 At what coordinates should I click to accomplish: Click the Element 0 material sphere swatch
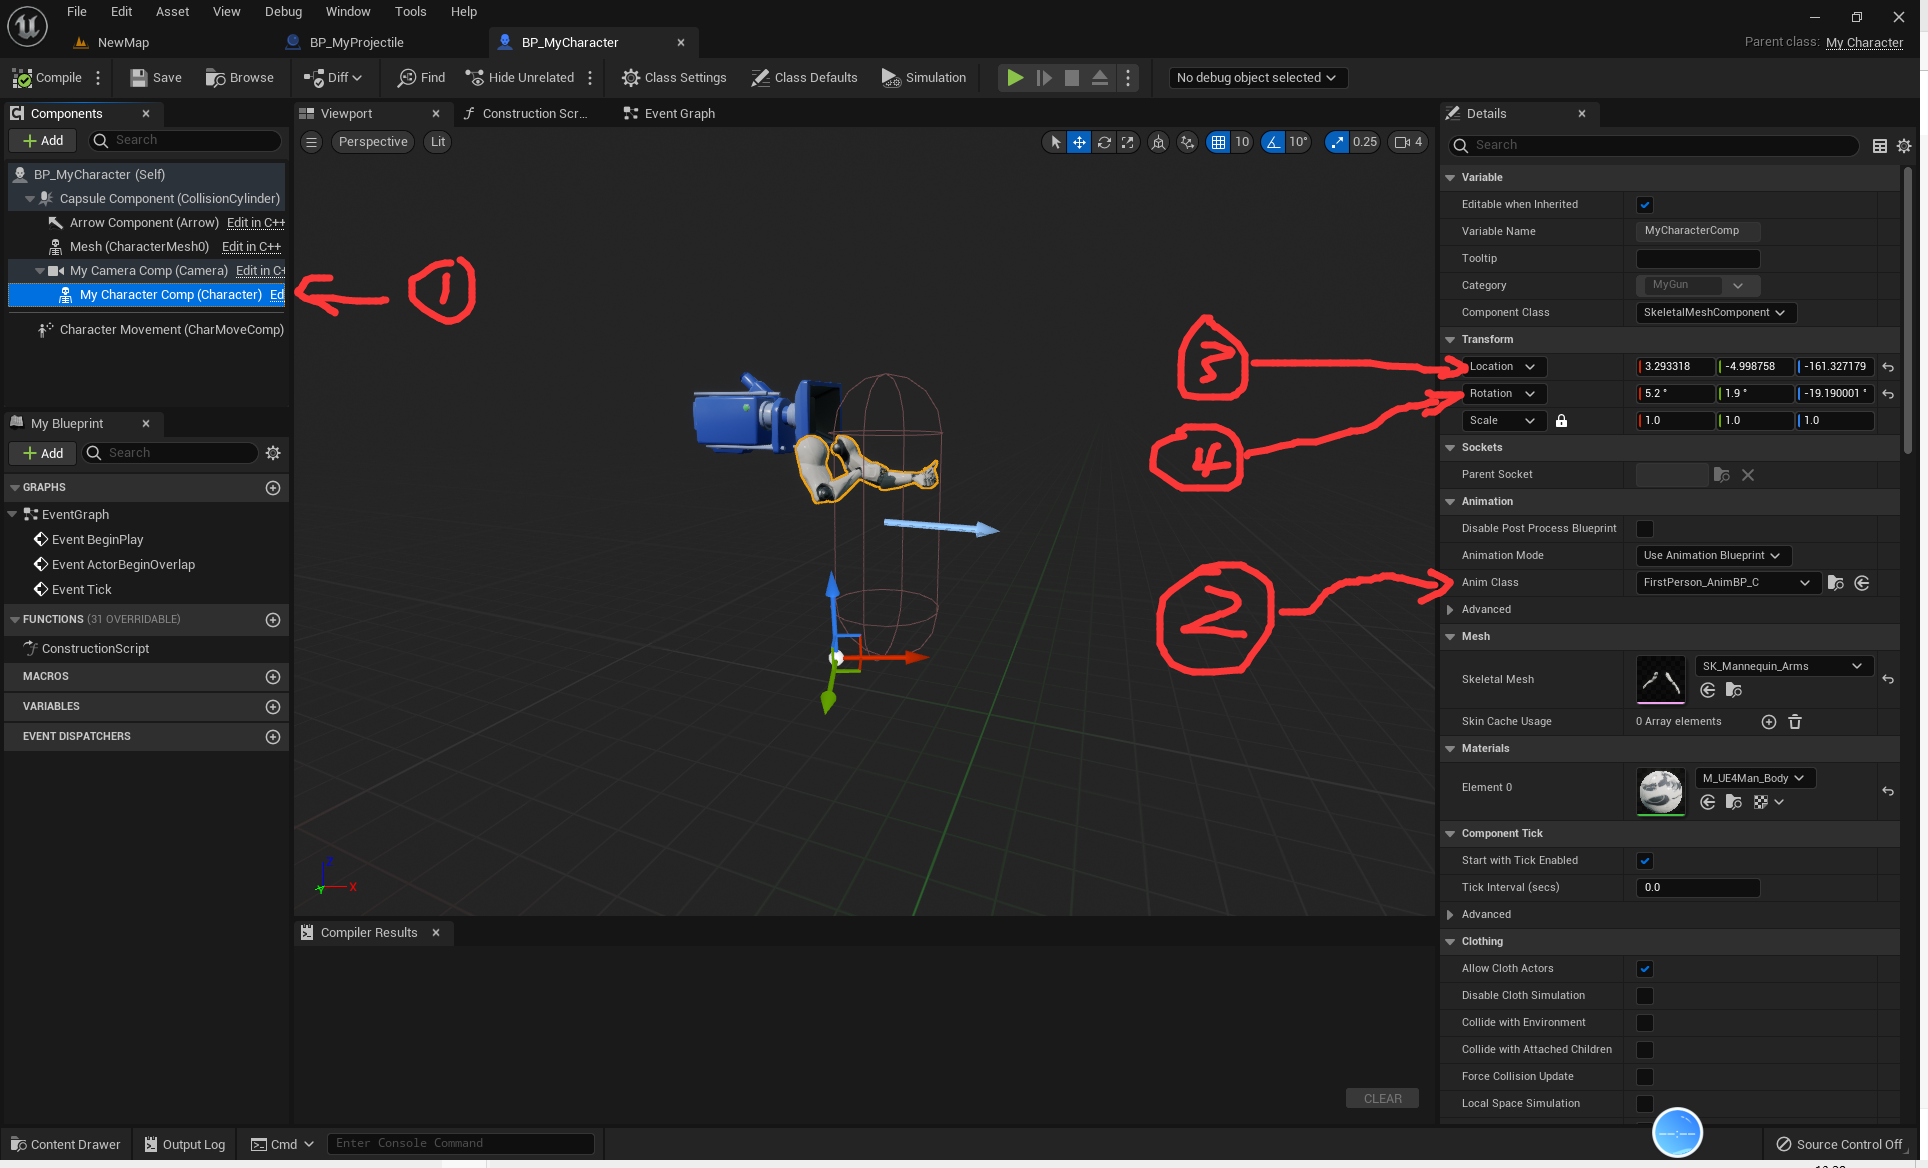[x=1660, y=792]
